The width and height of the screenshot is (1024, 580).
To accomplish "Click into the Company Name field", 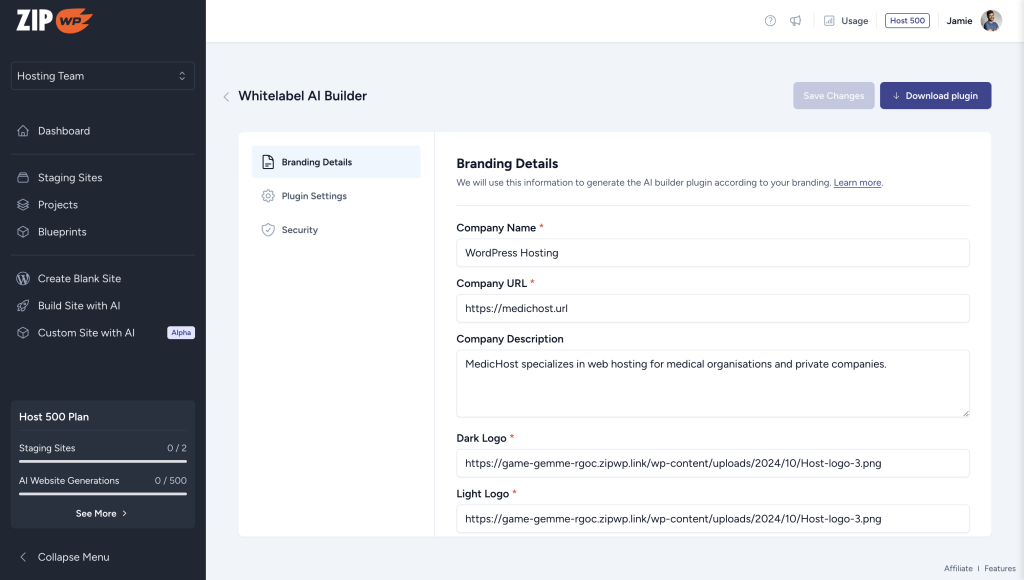I will pos(712,253).
